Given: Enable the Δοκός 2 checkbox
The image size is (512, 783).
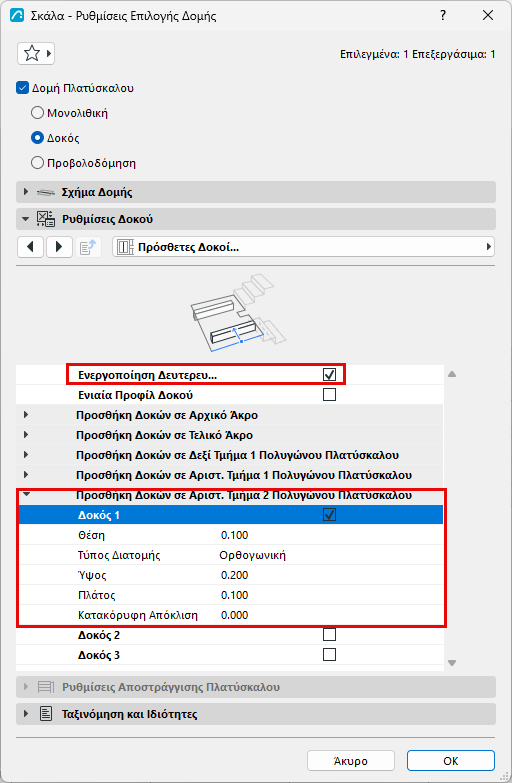Looking at the screenshot, I should pos(329,634).
